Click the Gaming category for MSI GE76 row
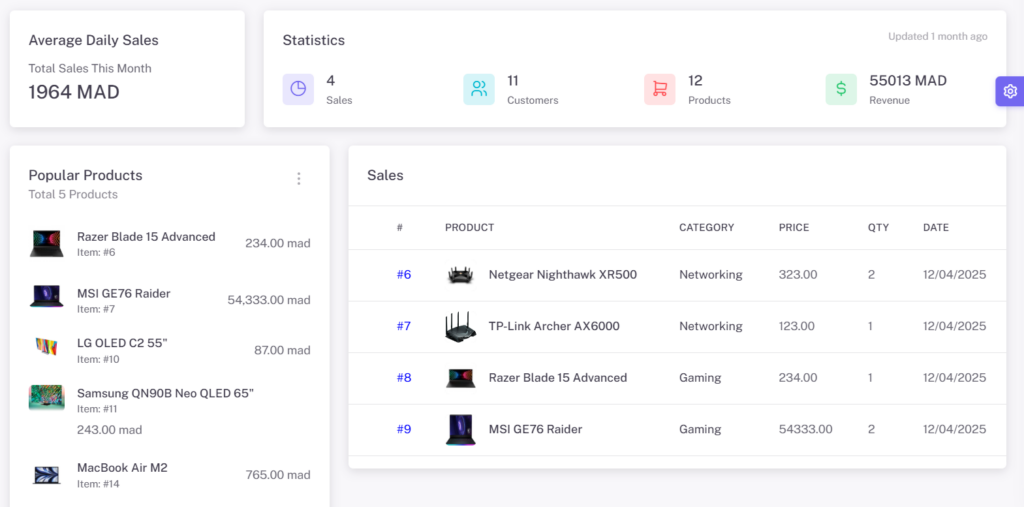Image resolution: width=1024 pixels, height=507 pixels. click(x=700, y=429)
